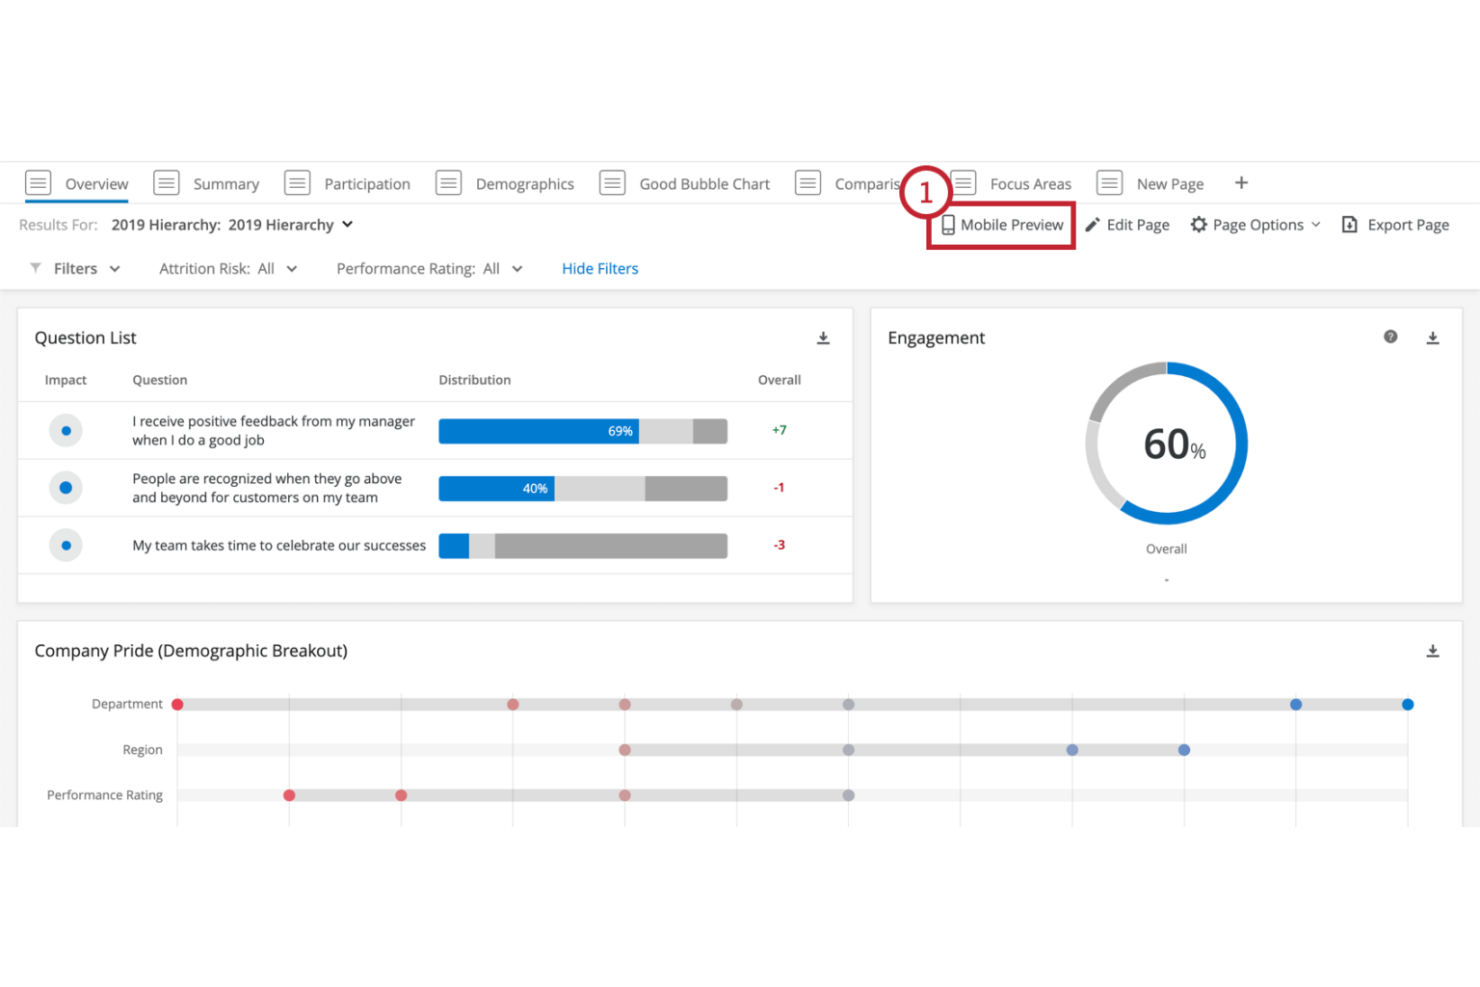This screenshot has width=1480, height=987.
Task: Click the 60% engagement gauge
Action: (x=1166, y=443)
